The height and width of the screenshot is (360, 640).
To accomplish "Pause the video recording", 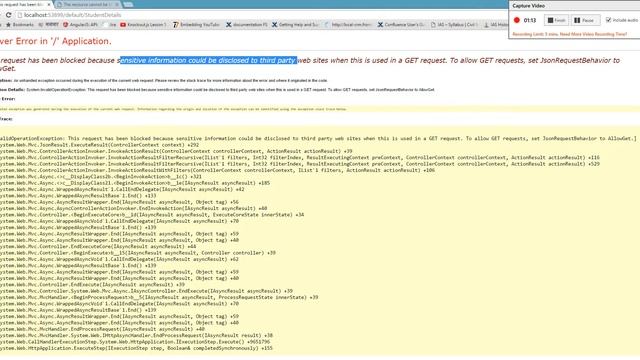I will pyautogui.click(x=585, y=20).
